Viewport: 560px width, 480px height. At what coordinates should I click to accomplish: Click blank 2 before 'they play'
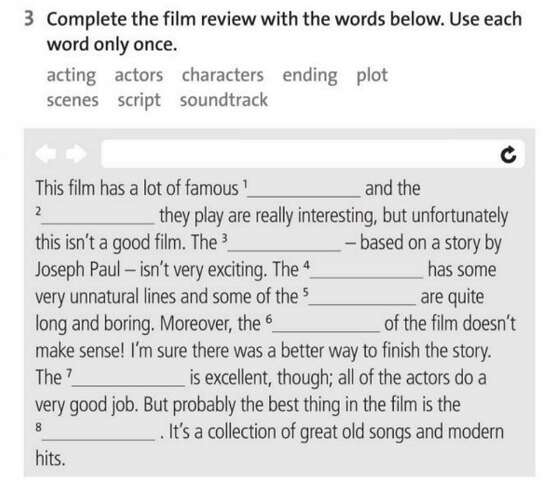tap(98, 216)
